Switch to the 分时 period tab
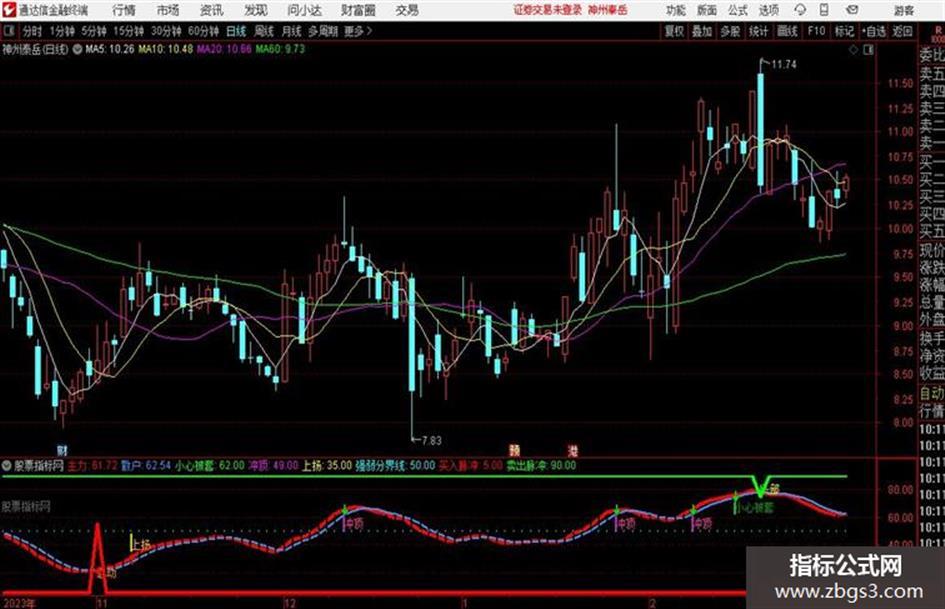 pos(33,31)
